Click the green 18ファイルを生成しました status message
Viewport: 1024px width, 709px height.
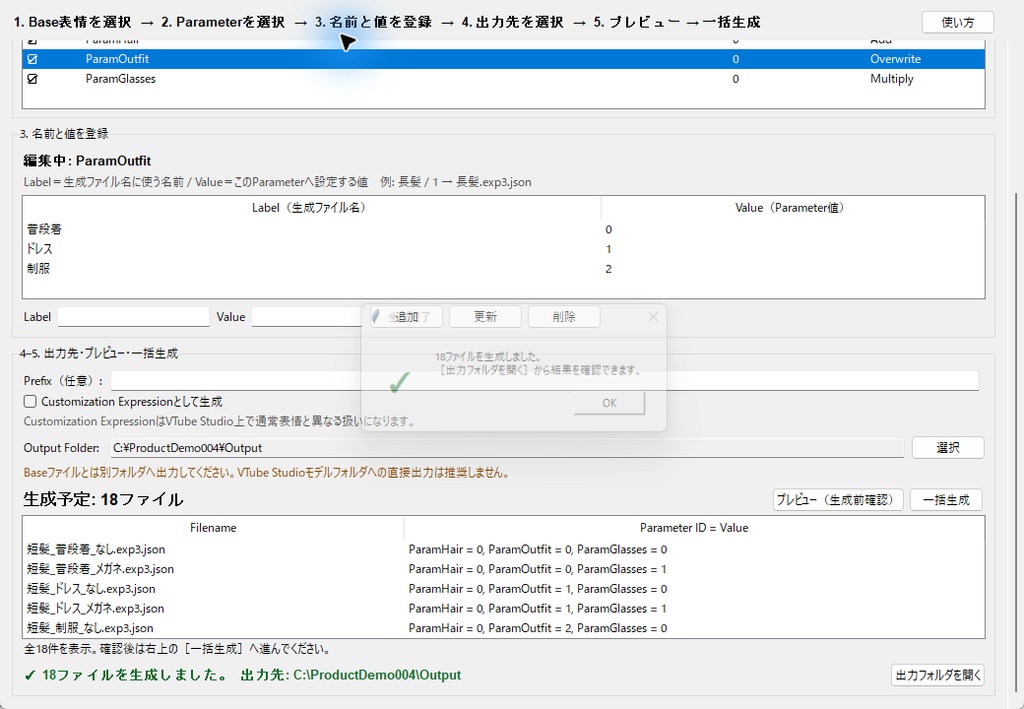[242, 675]
